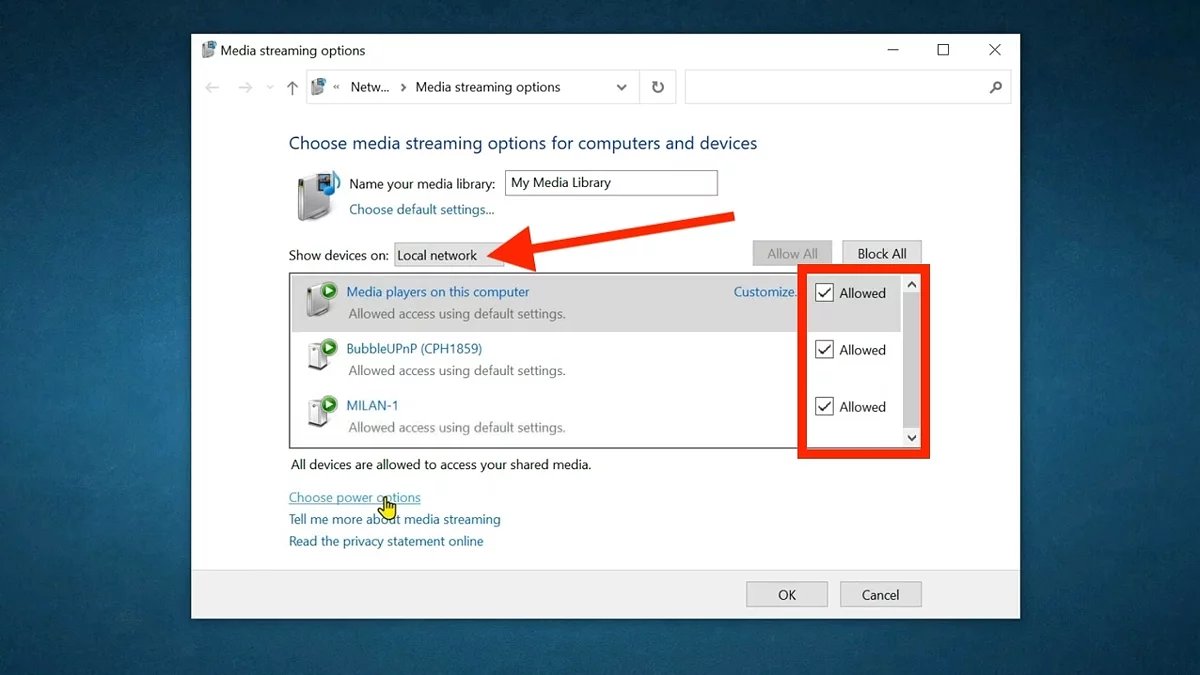Click the device list scrollbar down arrow

tap(911, 438)
